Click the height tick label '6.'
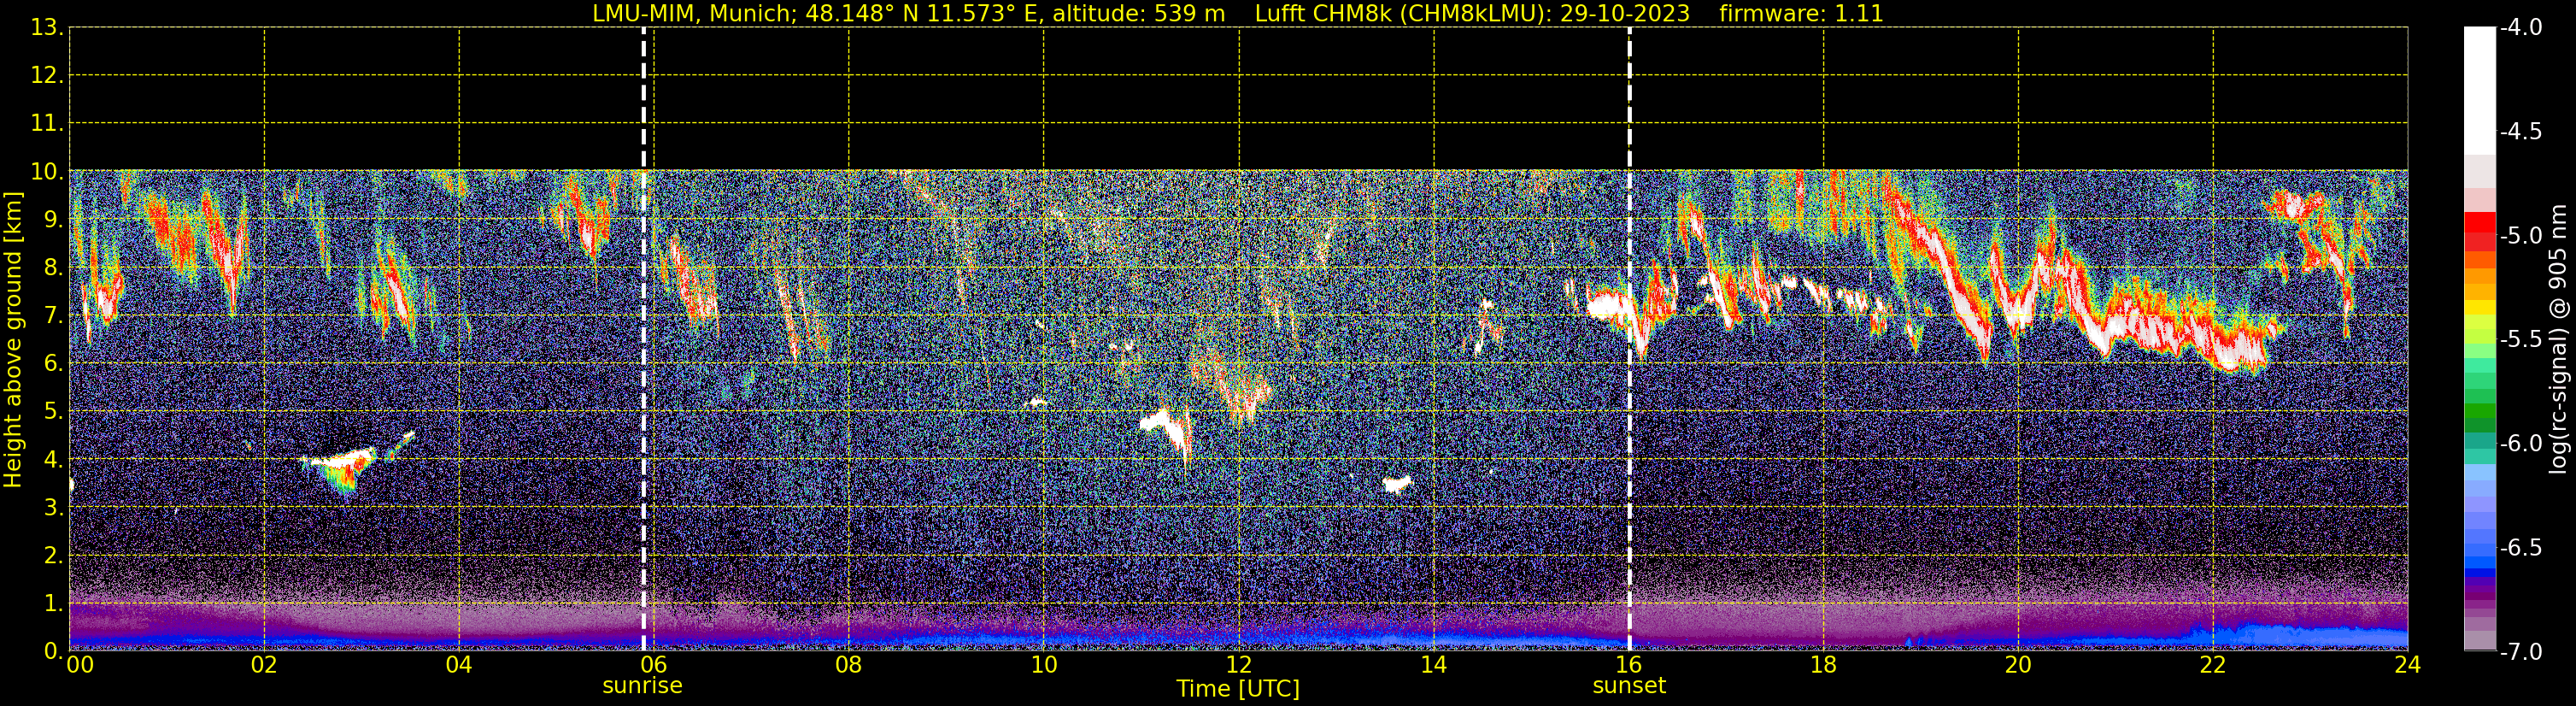 click(x=54, y=364)
